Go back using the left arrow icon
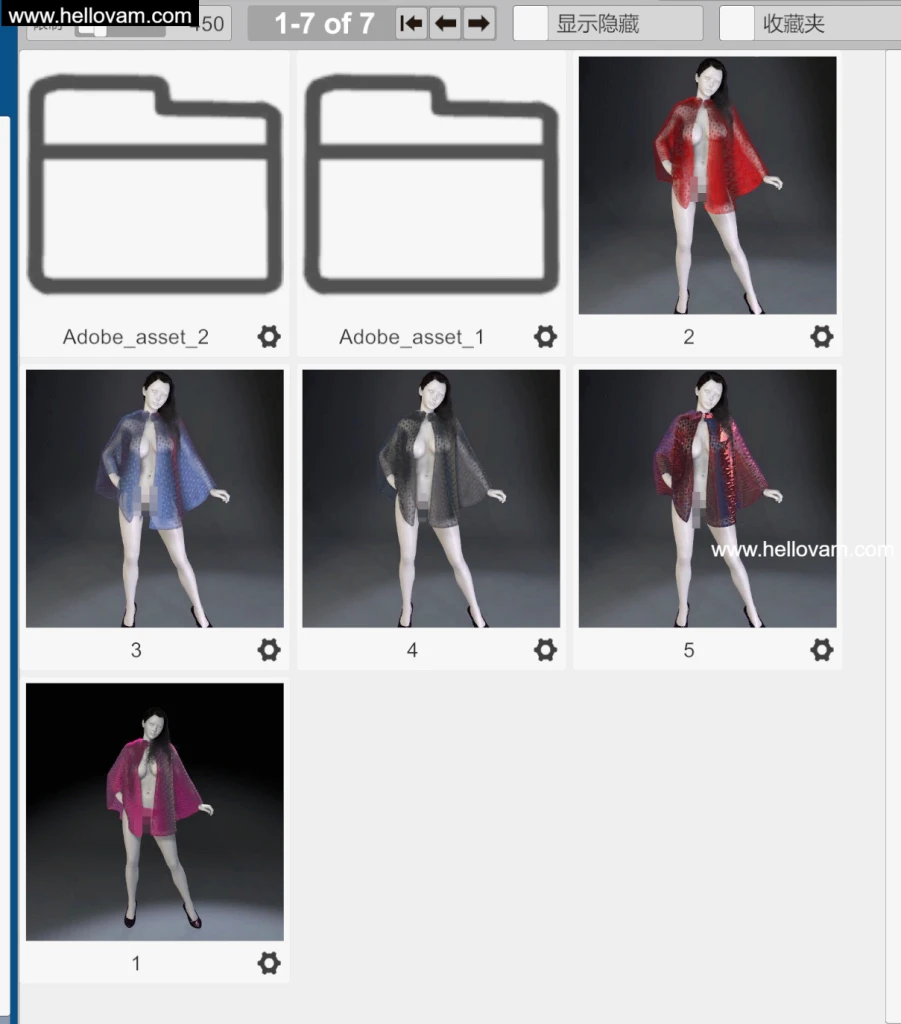Viewport: 901px width, 1024px height. pyautogui.click(x=446, y=22)
